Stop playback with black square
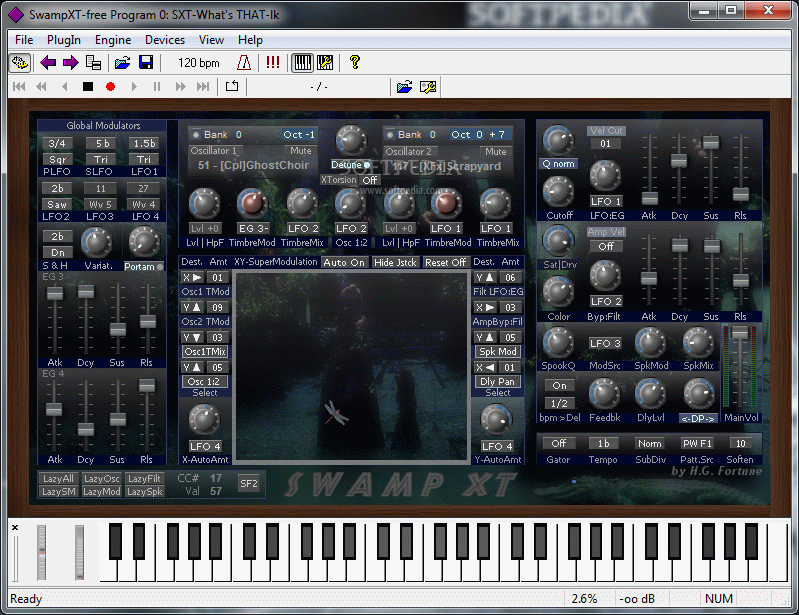Screen dimensions: 799x615 (88, 87)
